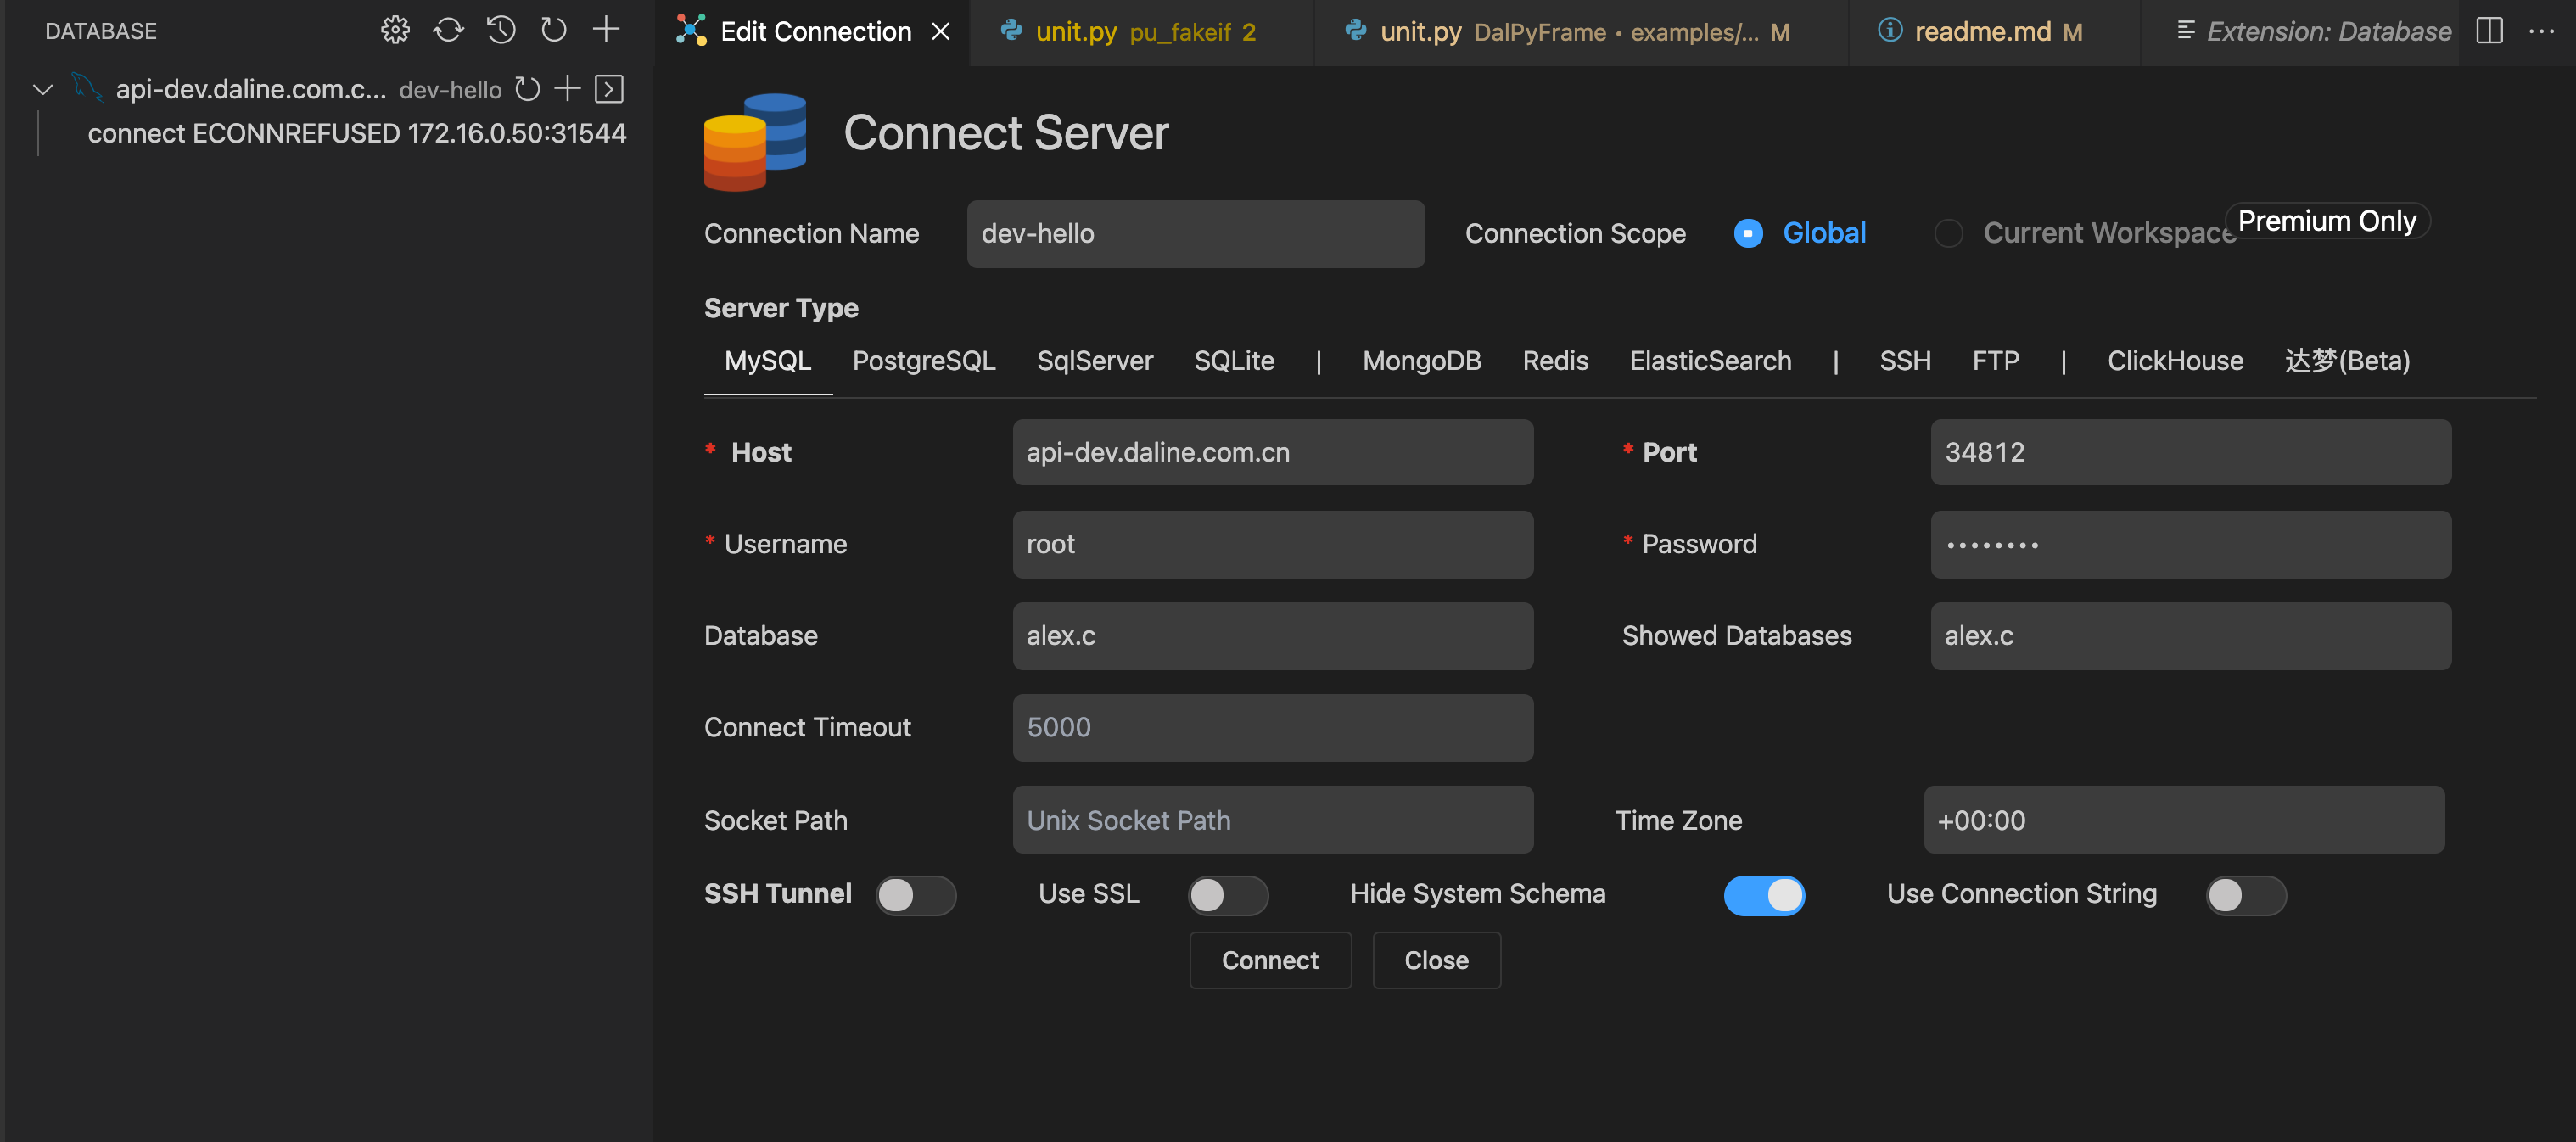Select SSH server type
The image size is (2576, 1142).
point(1904,361)
